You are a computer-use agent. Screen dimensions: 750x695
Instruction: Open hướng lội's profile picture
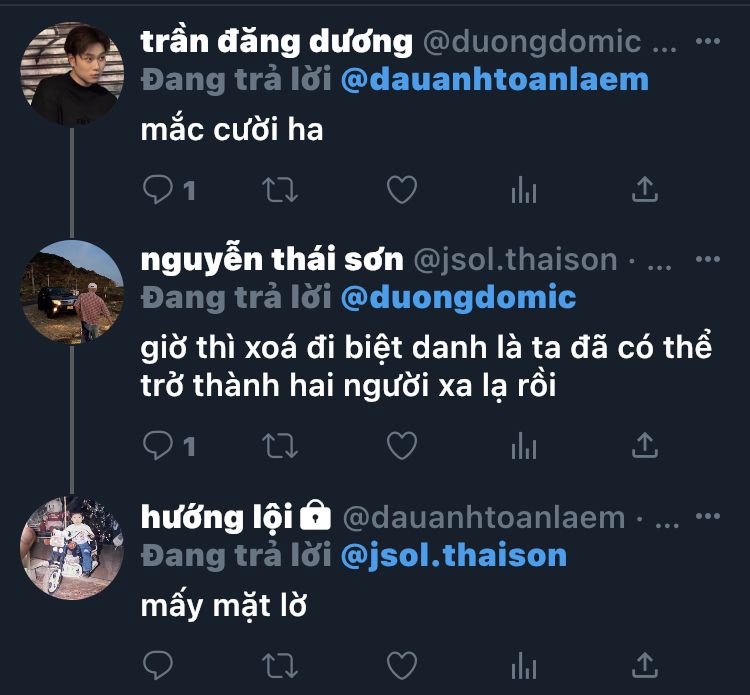72,548
